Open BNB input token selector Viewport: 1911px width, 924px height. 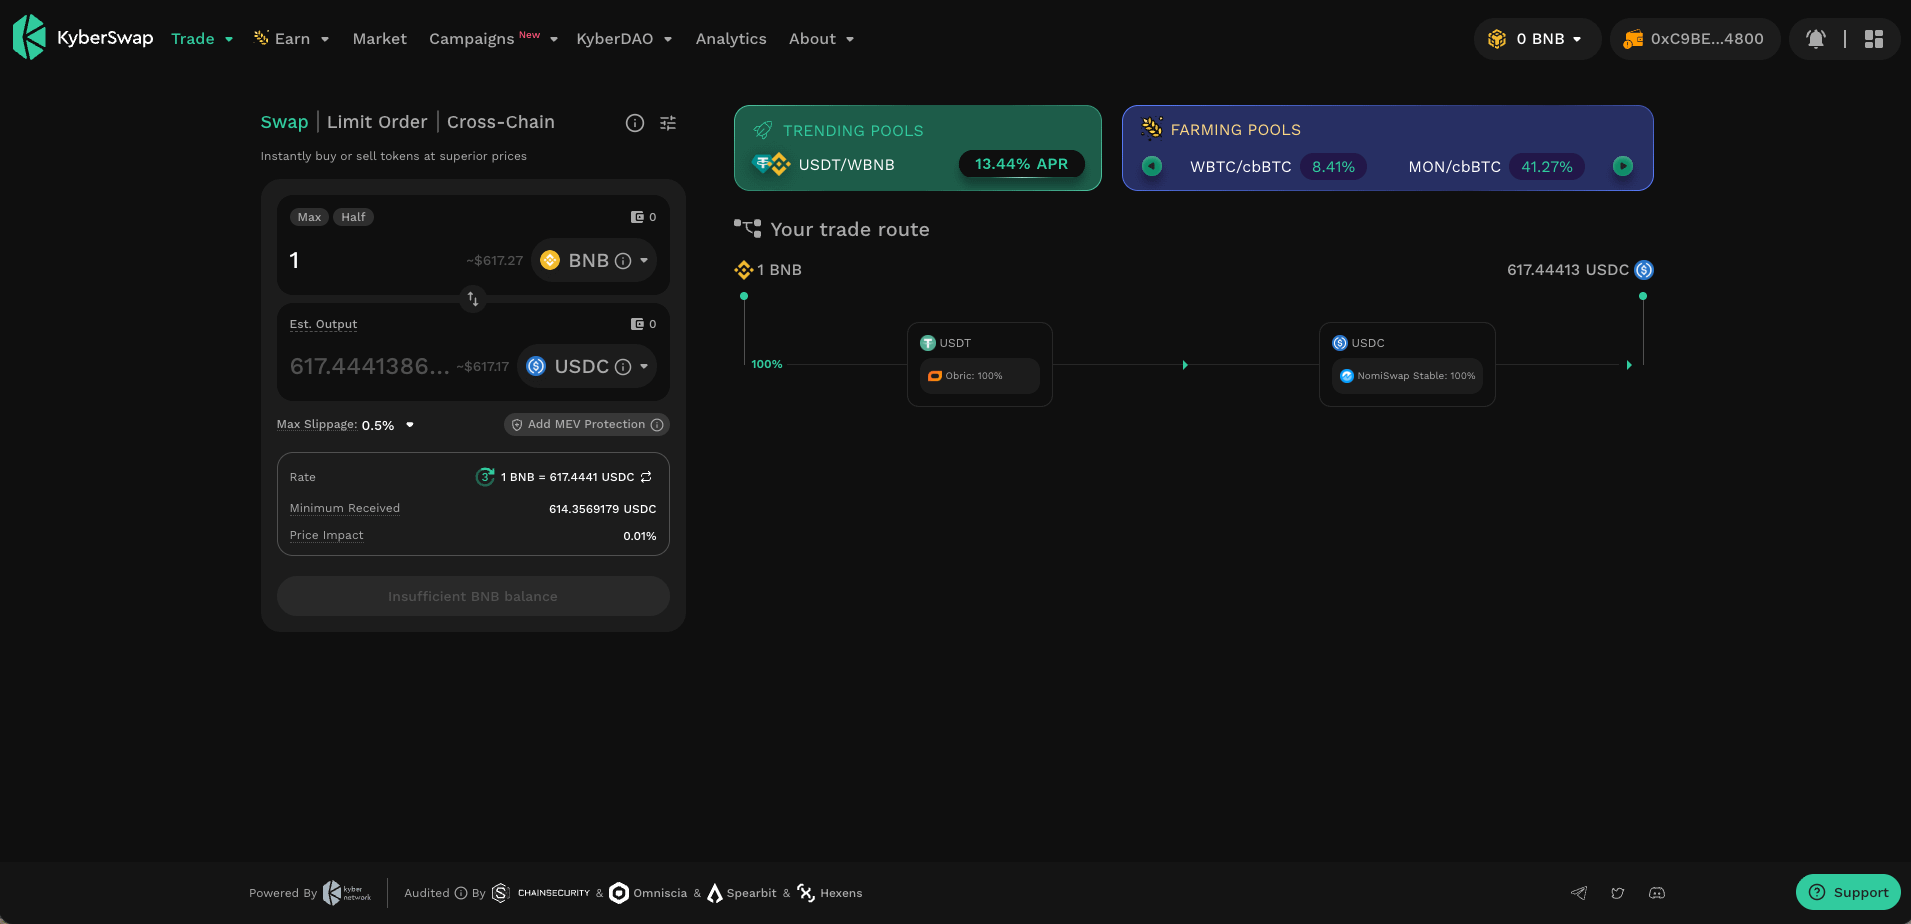594,261
